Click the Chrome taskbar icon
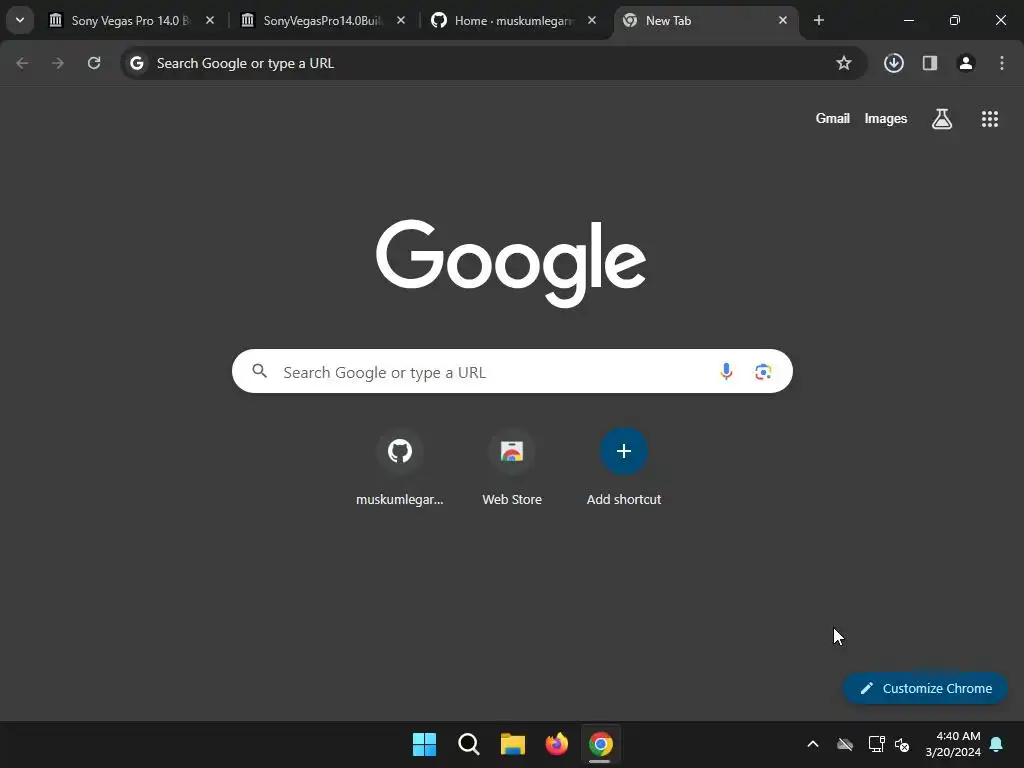 [600, 744]
